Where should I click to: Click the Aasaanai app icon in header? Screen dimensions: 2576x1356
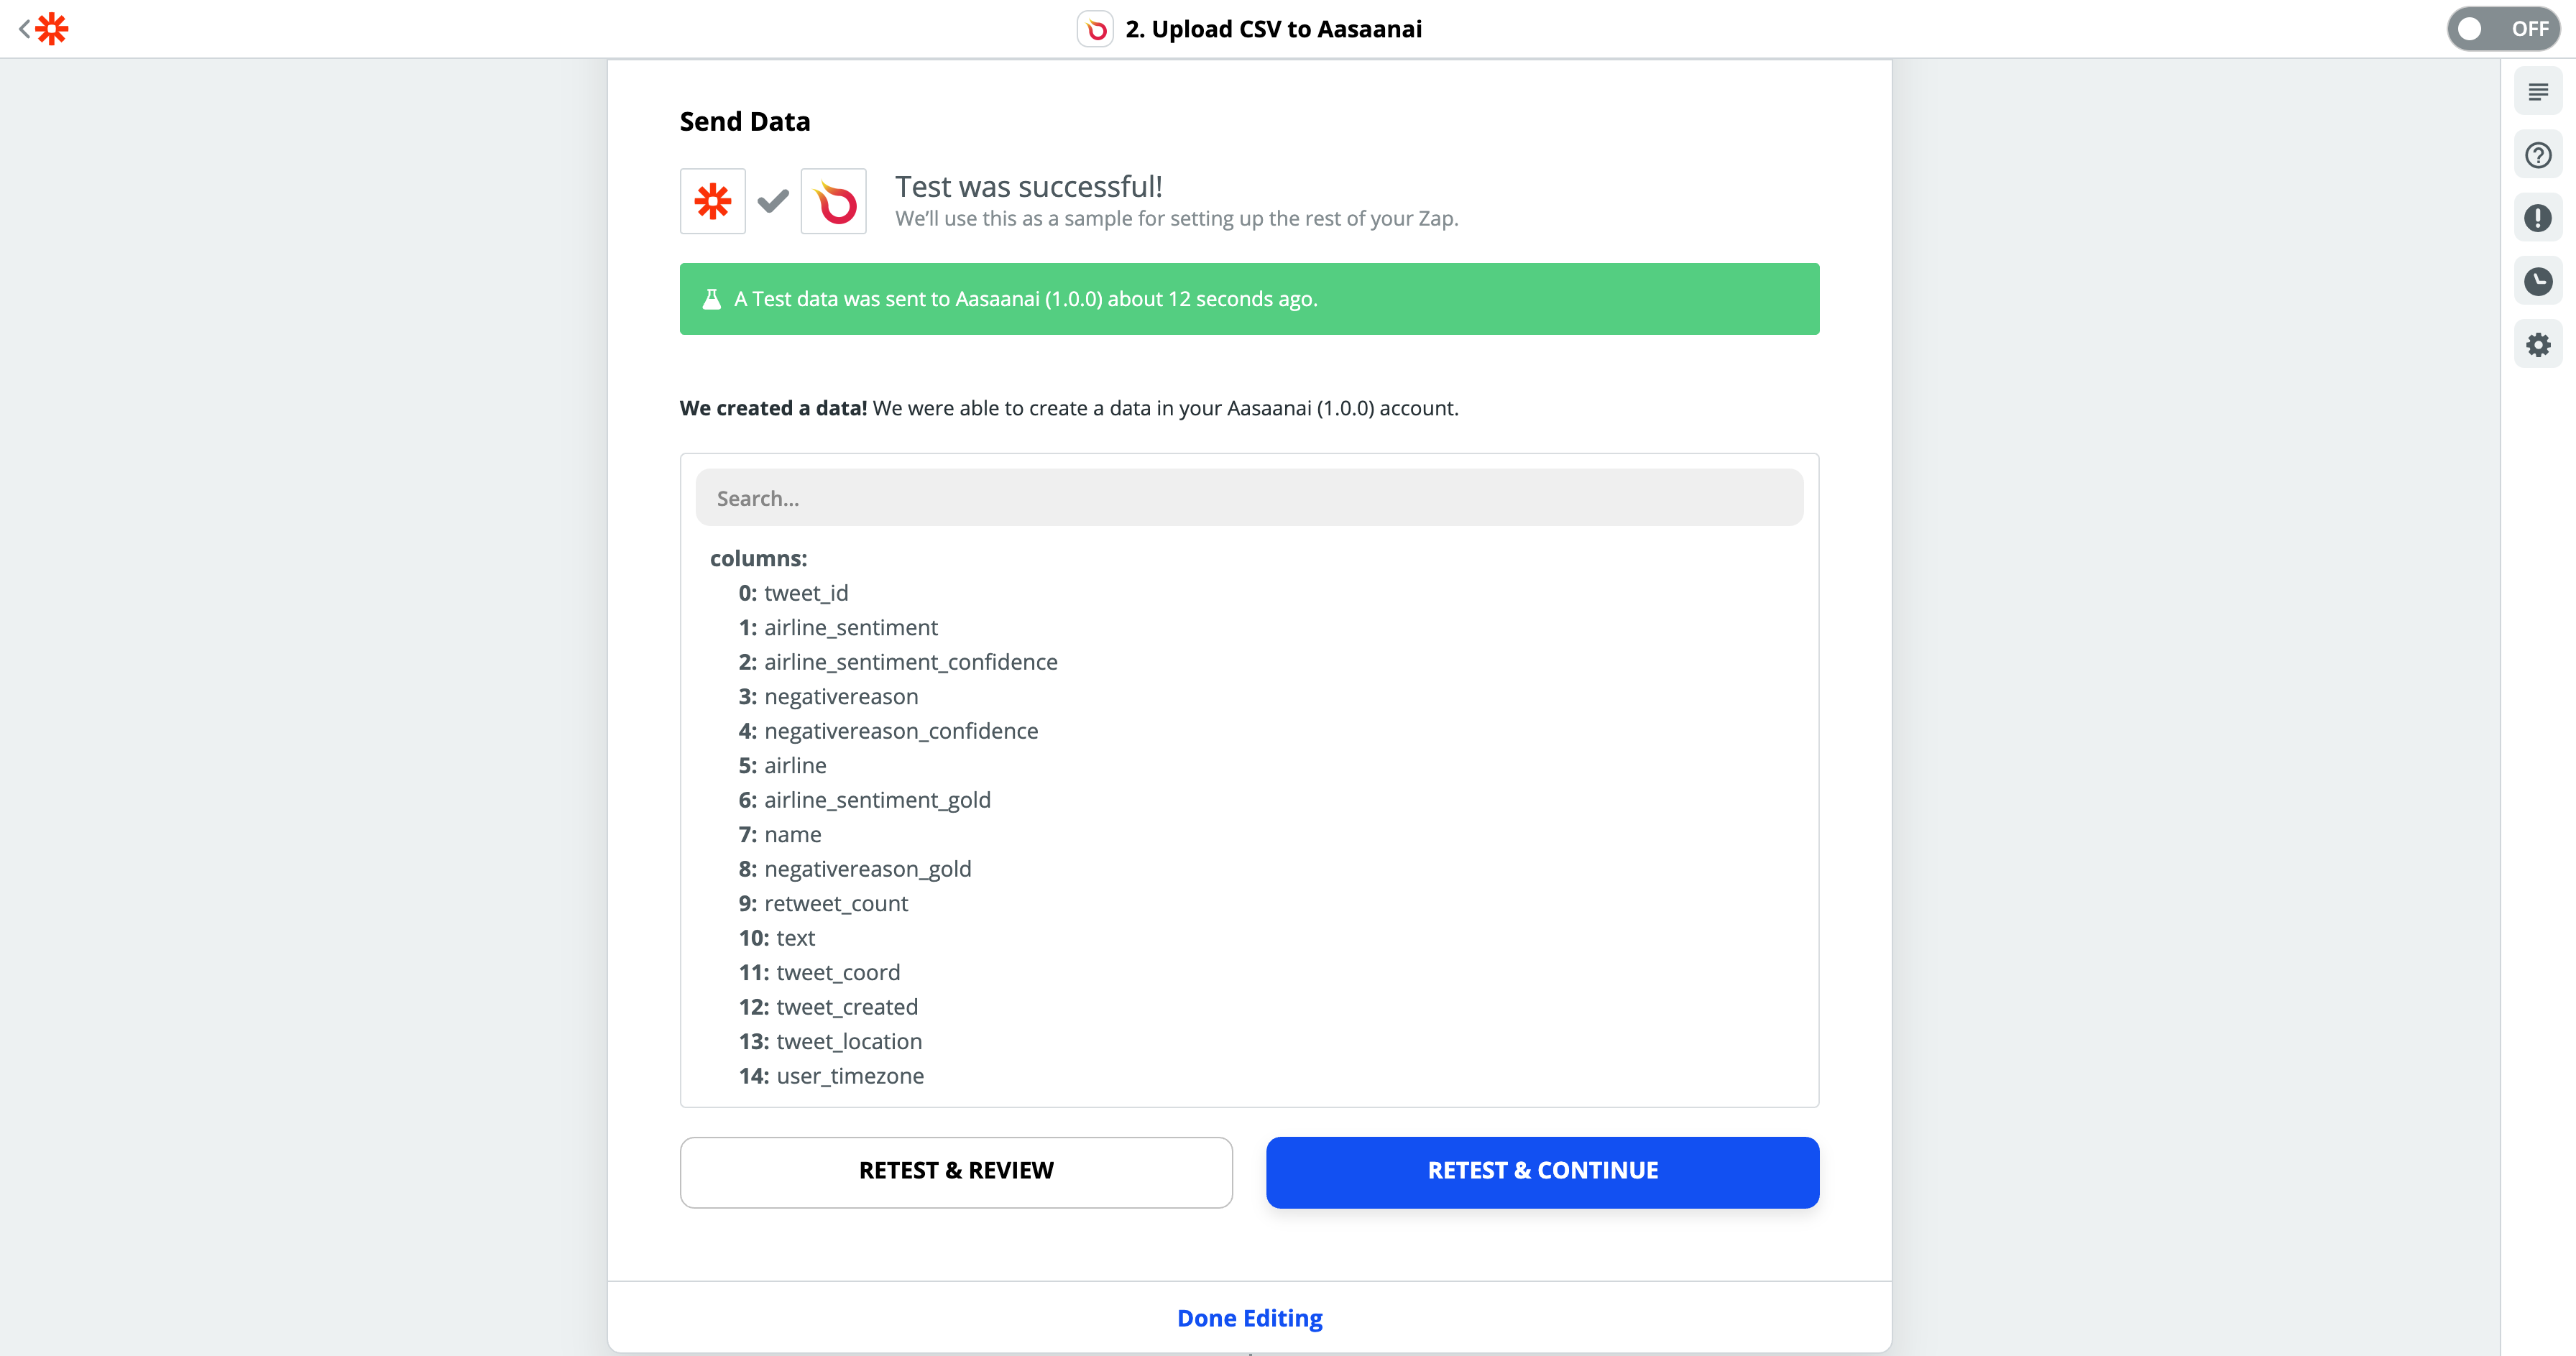point(1095,29)
